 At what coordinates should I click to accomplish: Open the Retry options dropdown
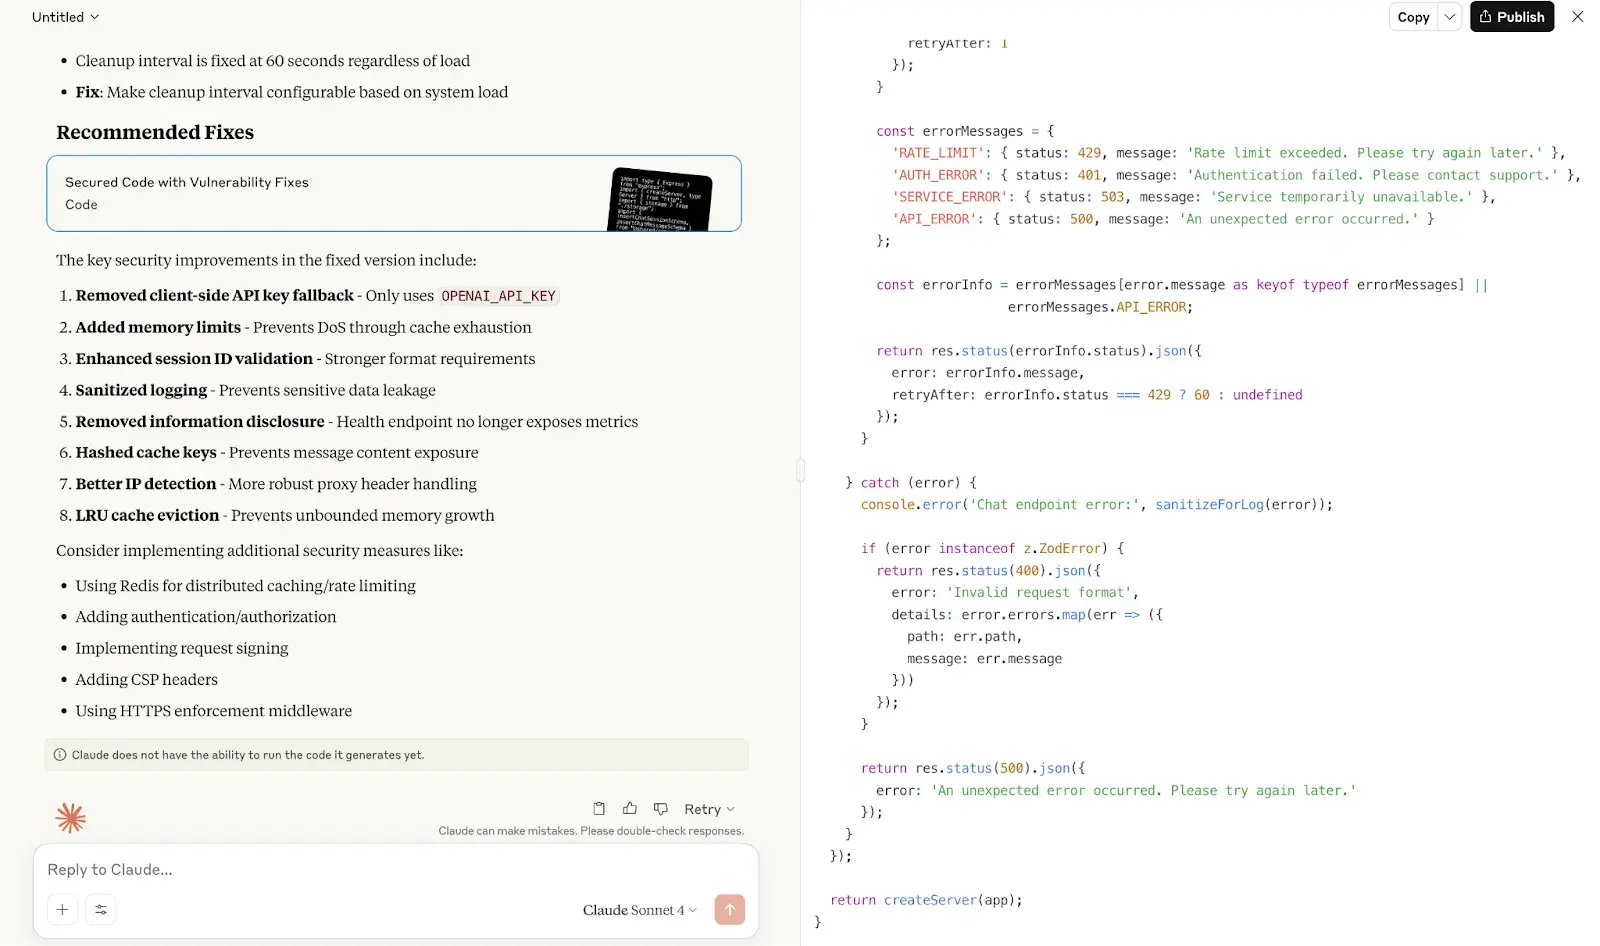coord(709,809)
